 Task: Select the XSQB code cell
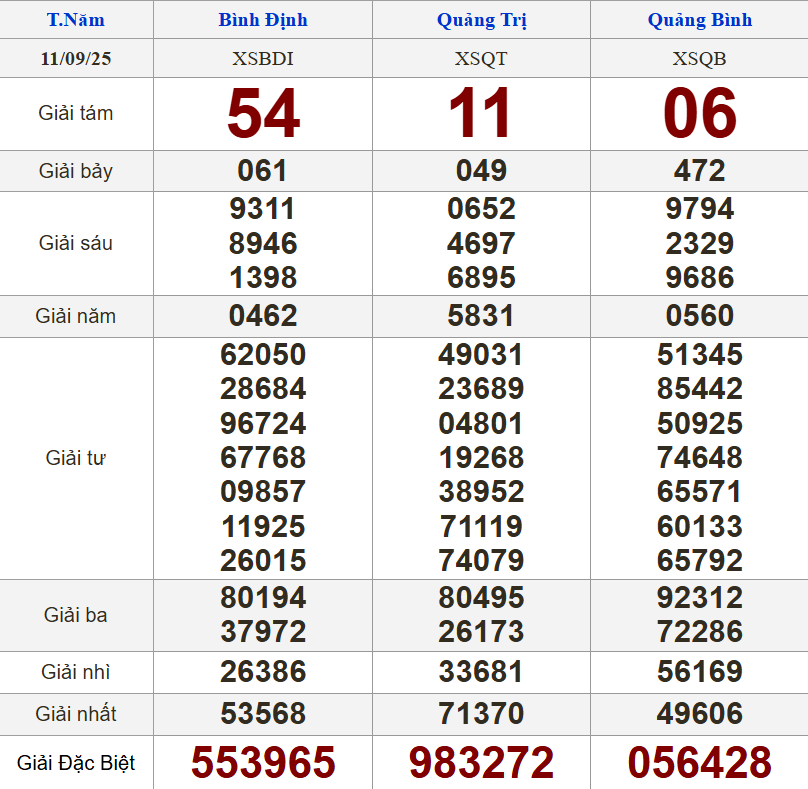coord(699,59)
